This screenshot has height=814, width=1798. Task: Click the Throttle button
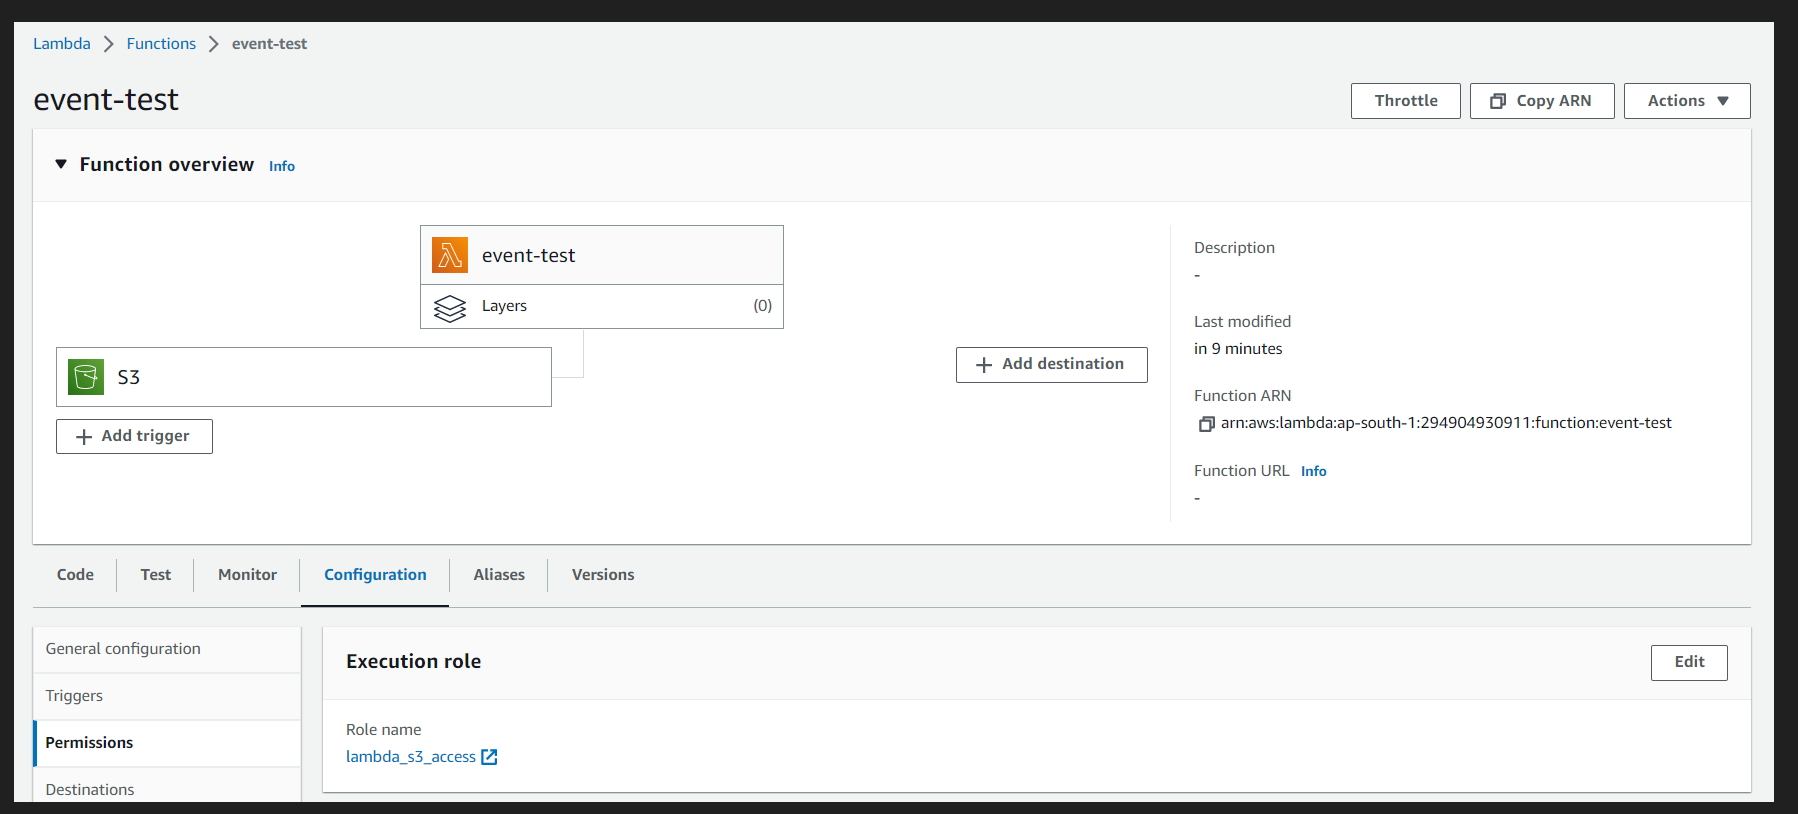pos(1406,101)
